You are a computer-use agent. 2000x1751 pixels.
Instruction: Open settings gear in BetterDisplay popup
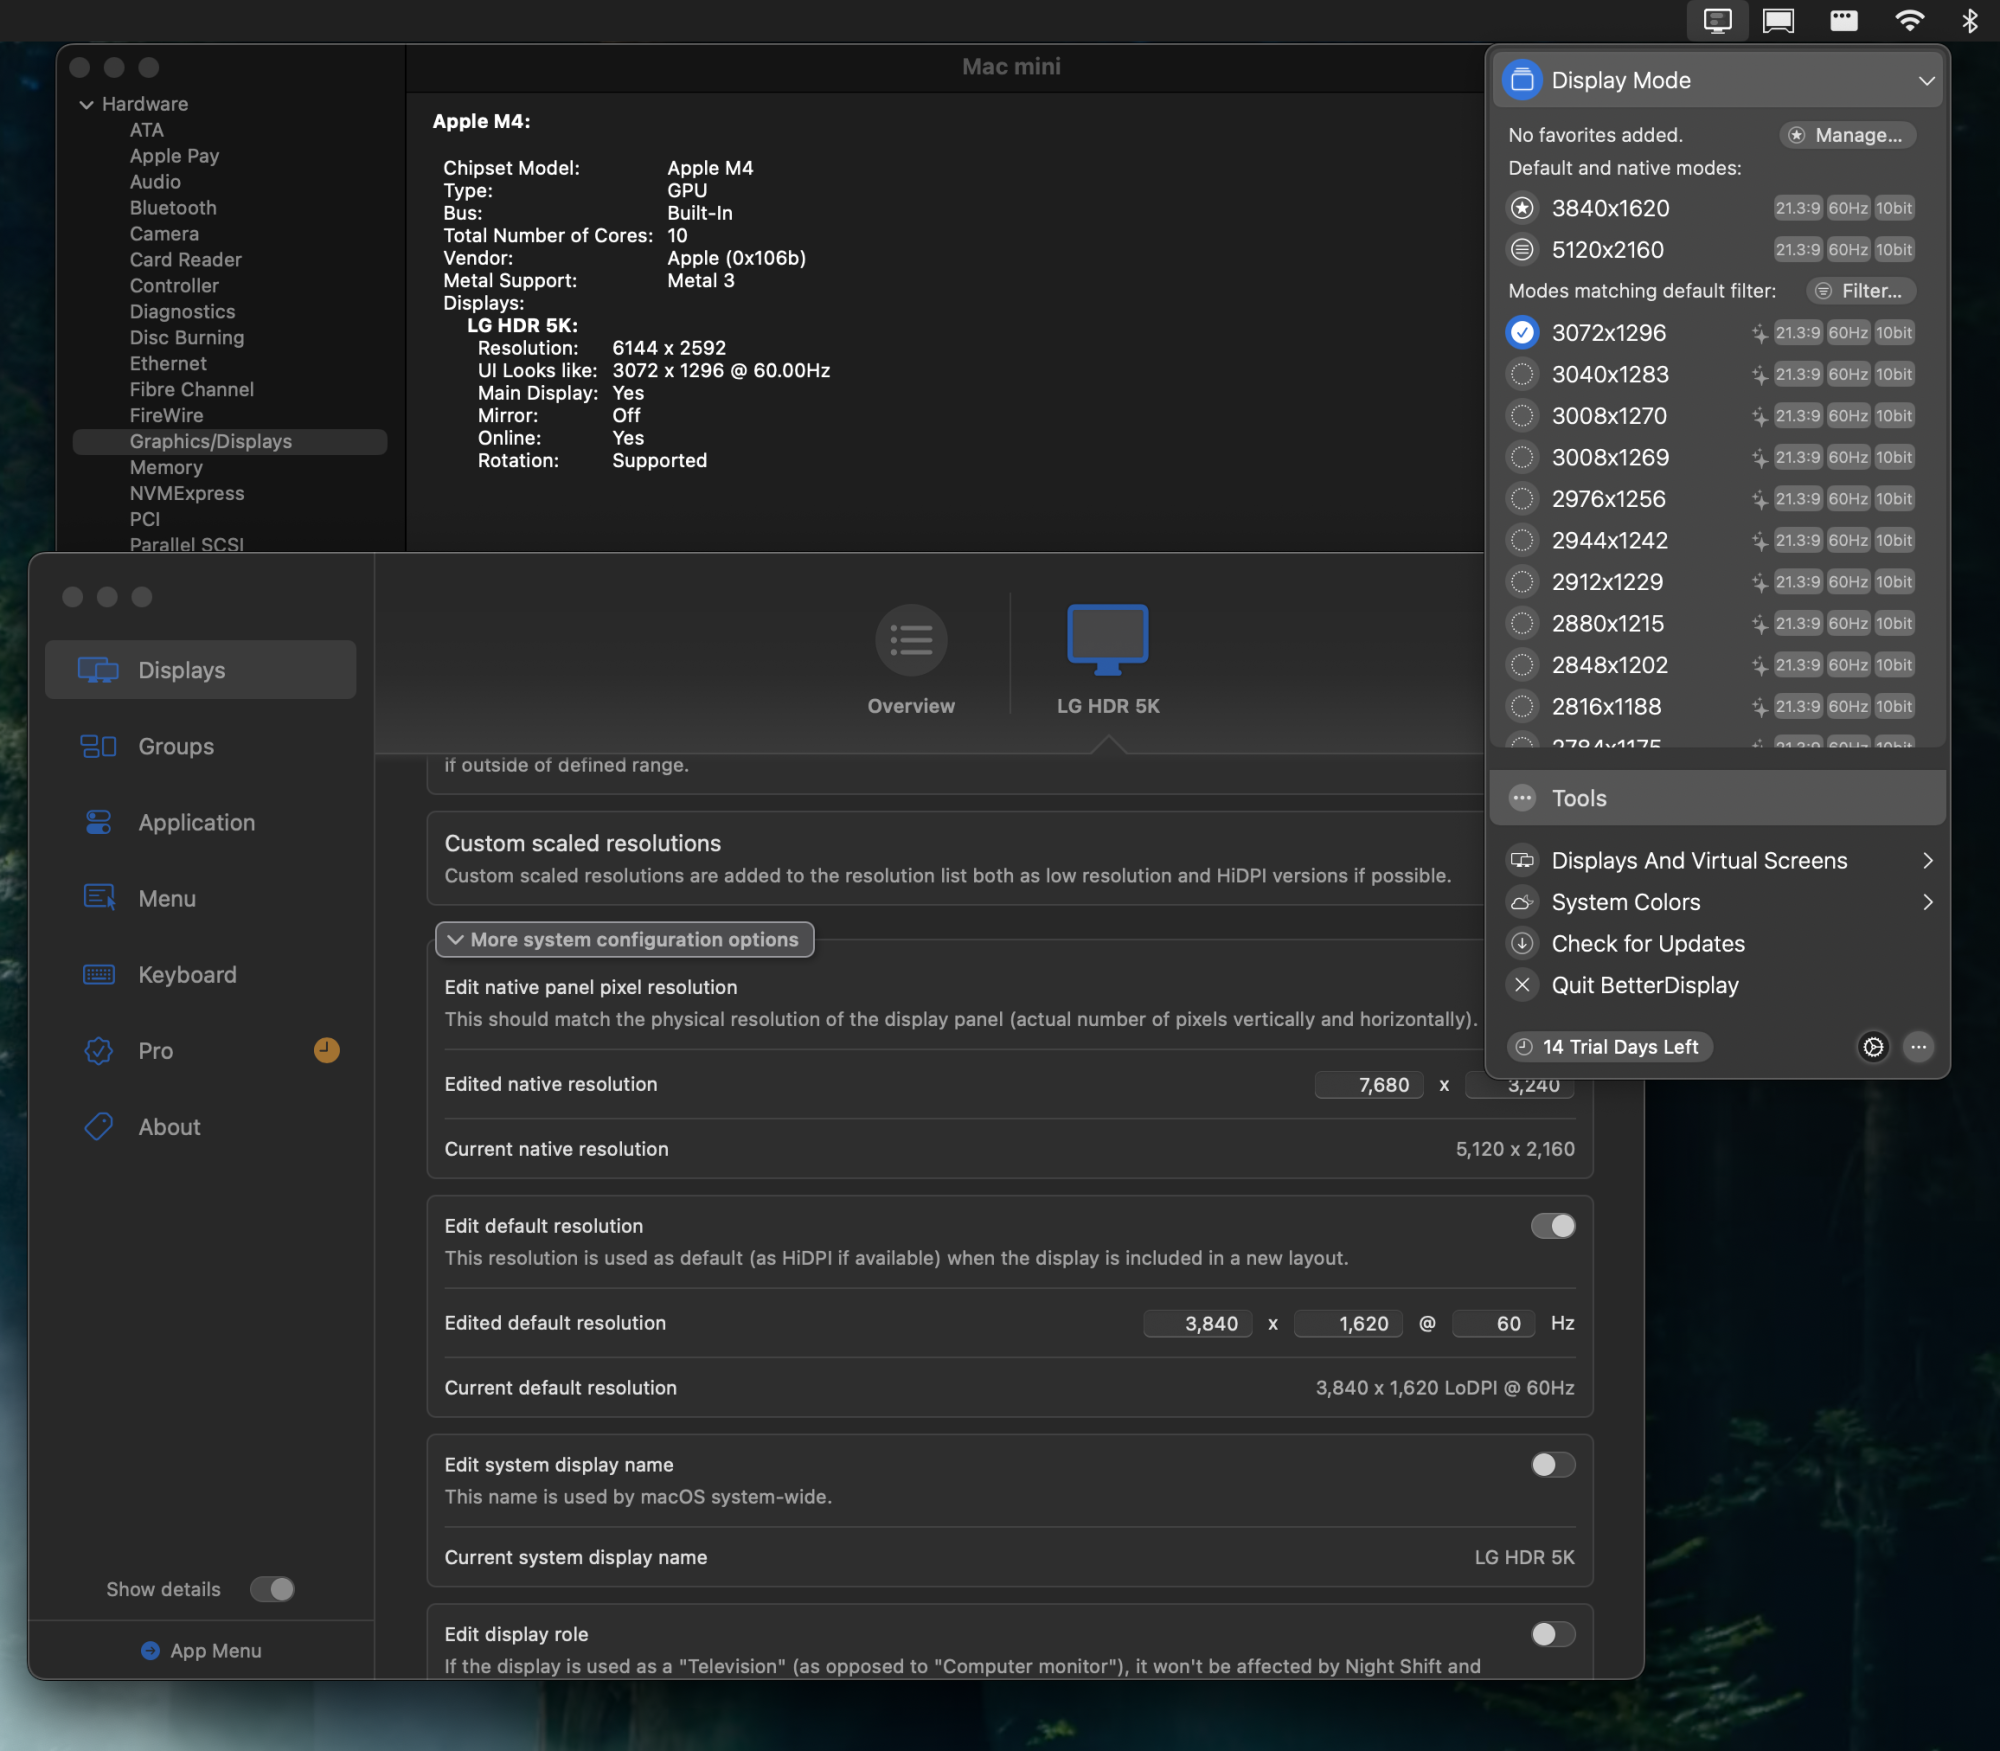click(1872, 1047)
